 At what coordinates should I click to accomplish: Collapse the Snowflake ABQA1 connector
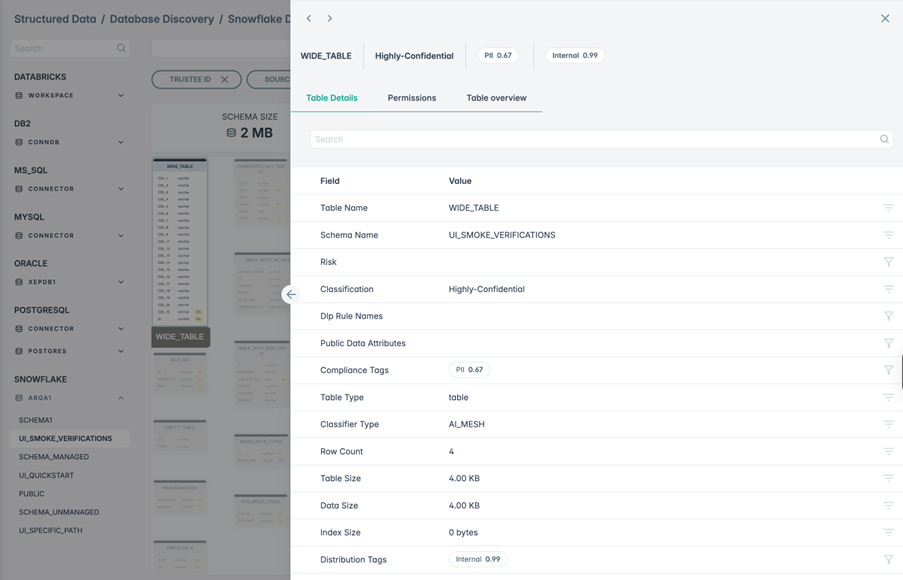121,398
